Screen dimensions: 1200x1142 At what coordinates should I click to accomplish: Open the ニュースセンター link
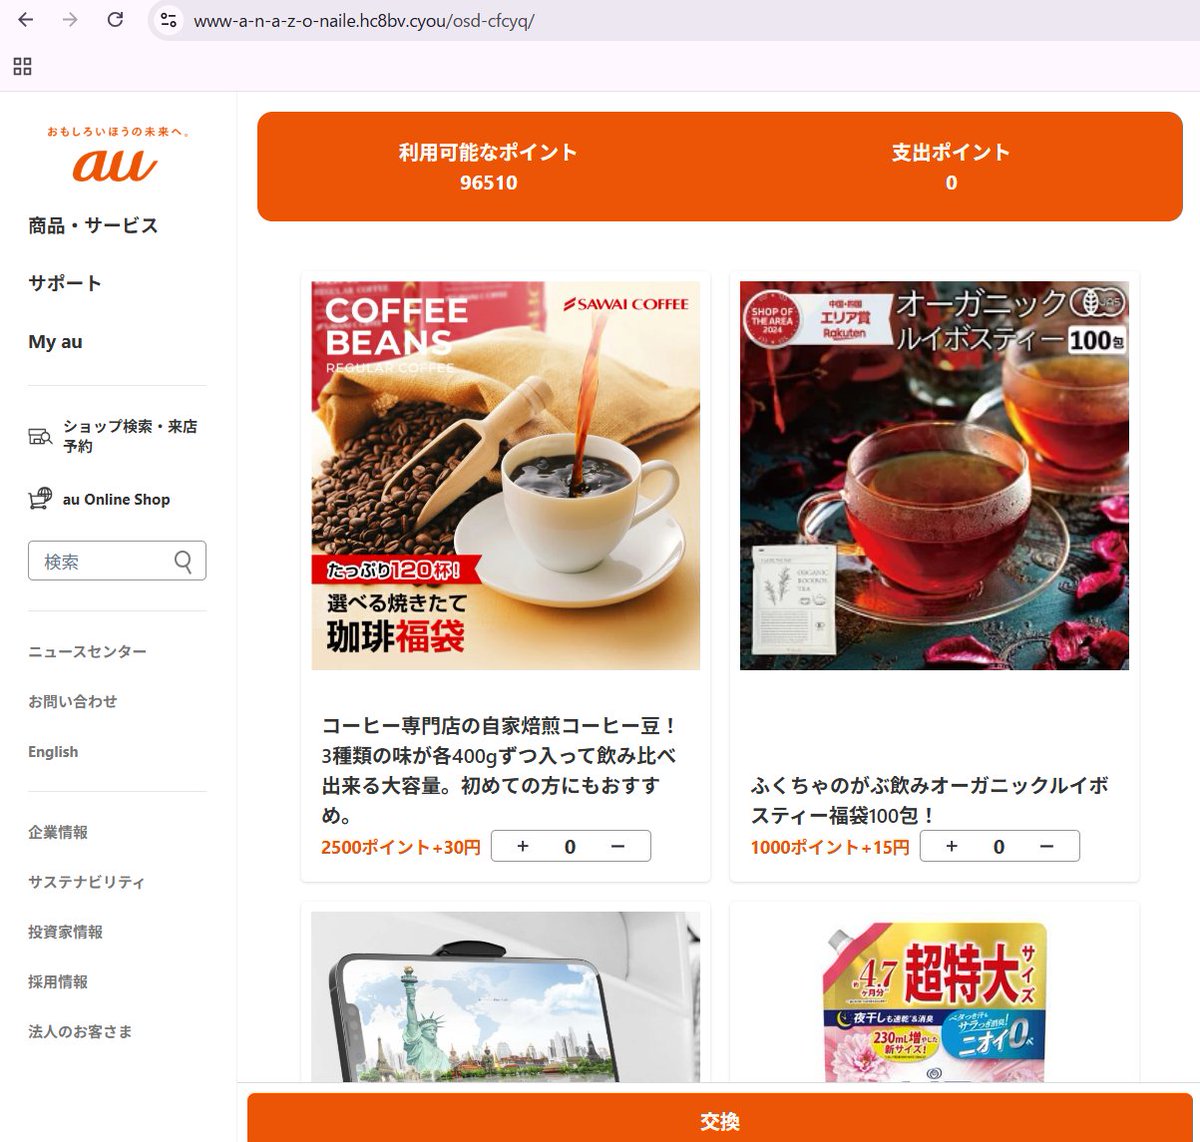point(87,652)
